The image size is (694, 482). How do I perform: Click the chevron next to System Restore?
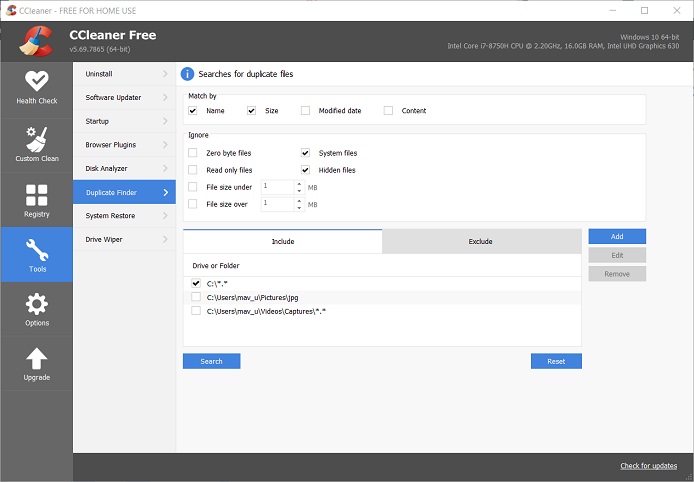coord(166,216)
